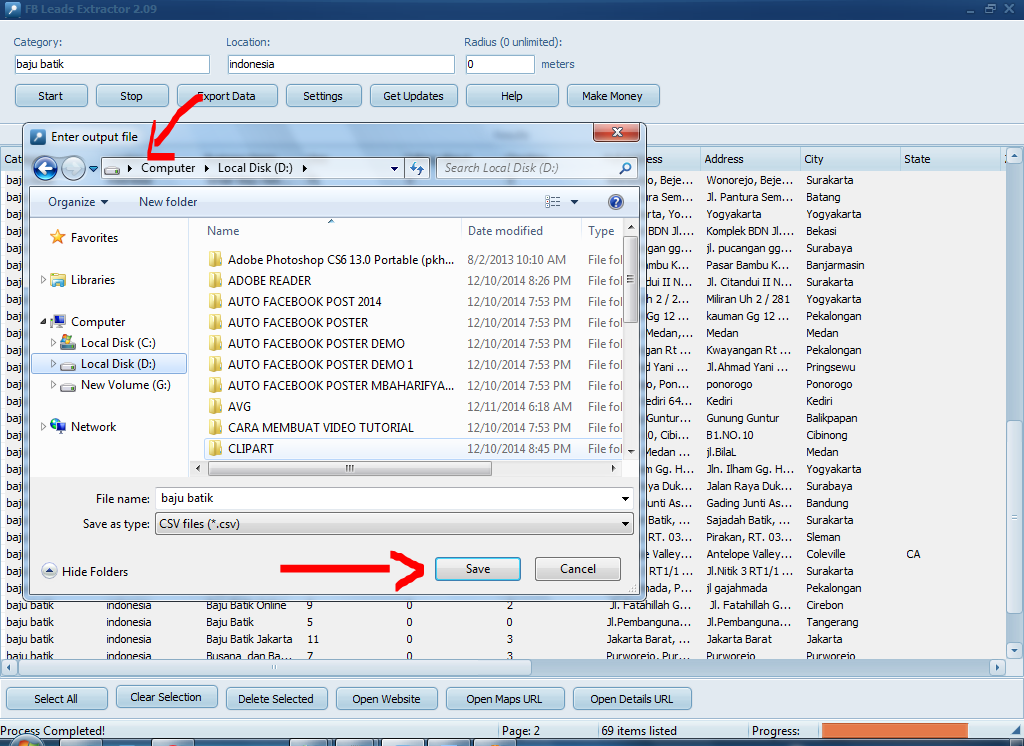Click the CLIPART folder icon

216,448
